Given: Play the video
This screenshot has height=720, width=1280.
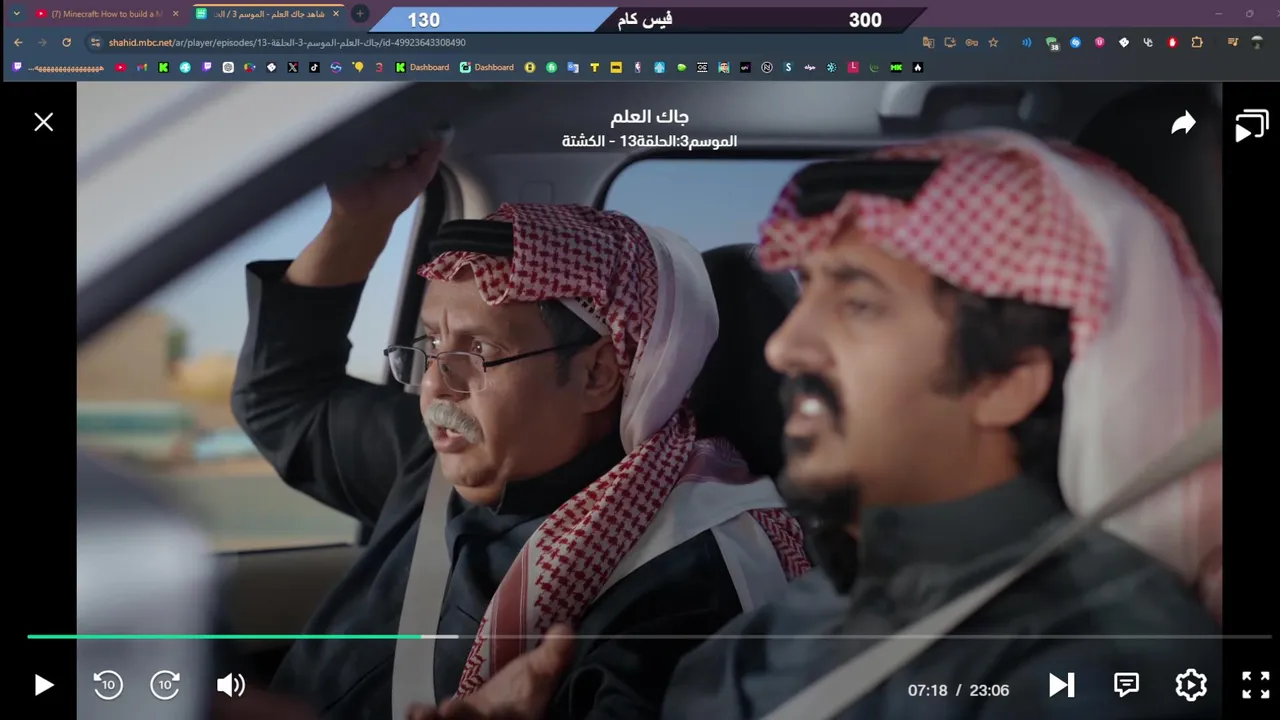Looking at the screenshot, I should [x=44, y=685].
